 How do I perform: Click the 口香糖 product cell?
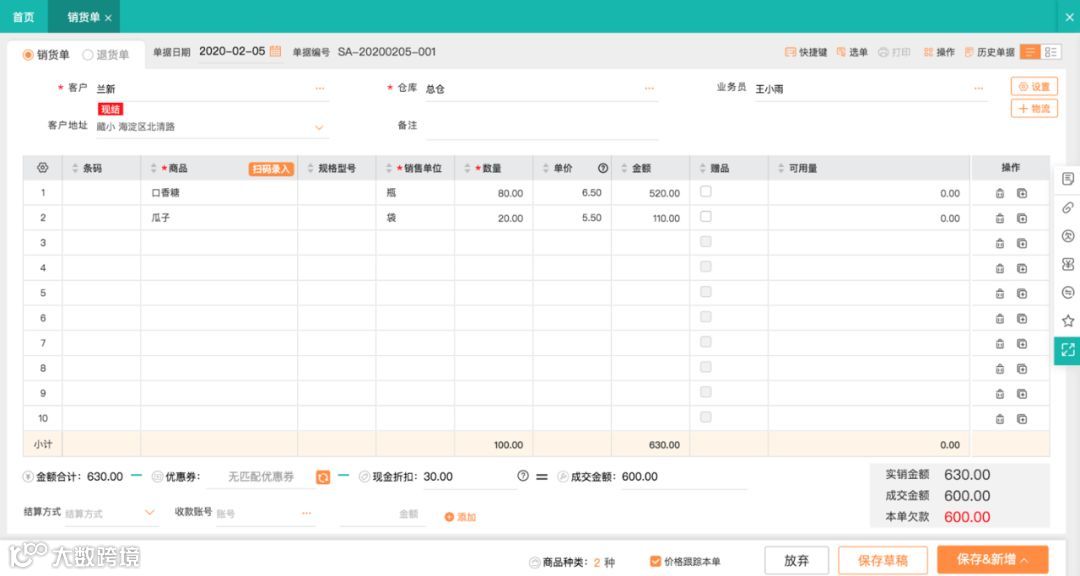click(219, 193)
